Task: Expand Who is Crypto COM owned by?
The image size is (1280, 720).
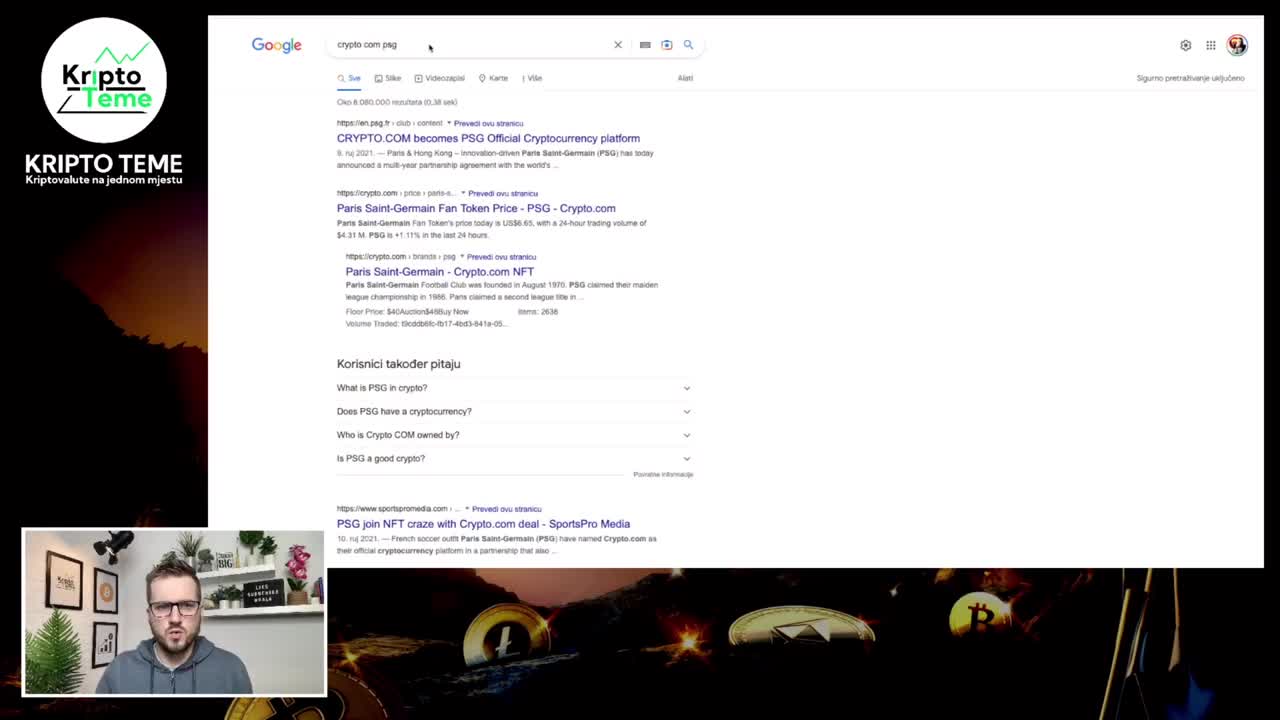Action: pos(514,435)
